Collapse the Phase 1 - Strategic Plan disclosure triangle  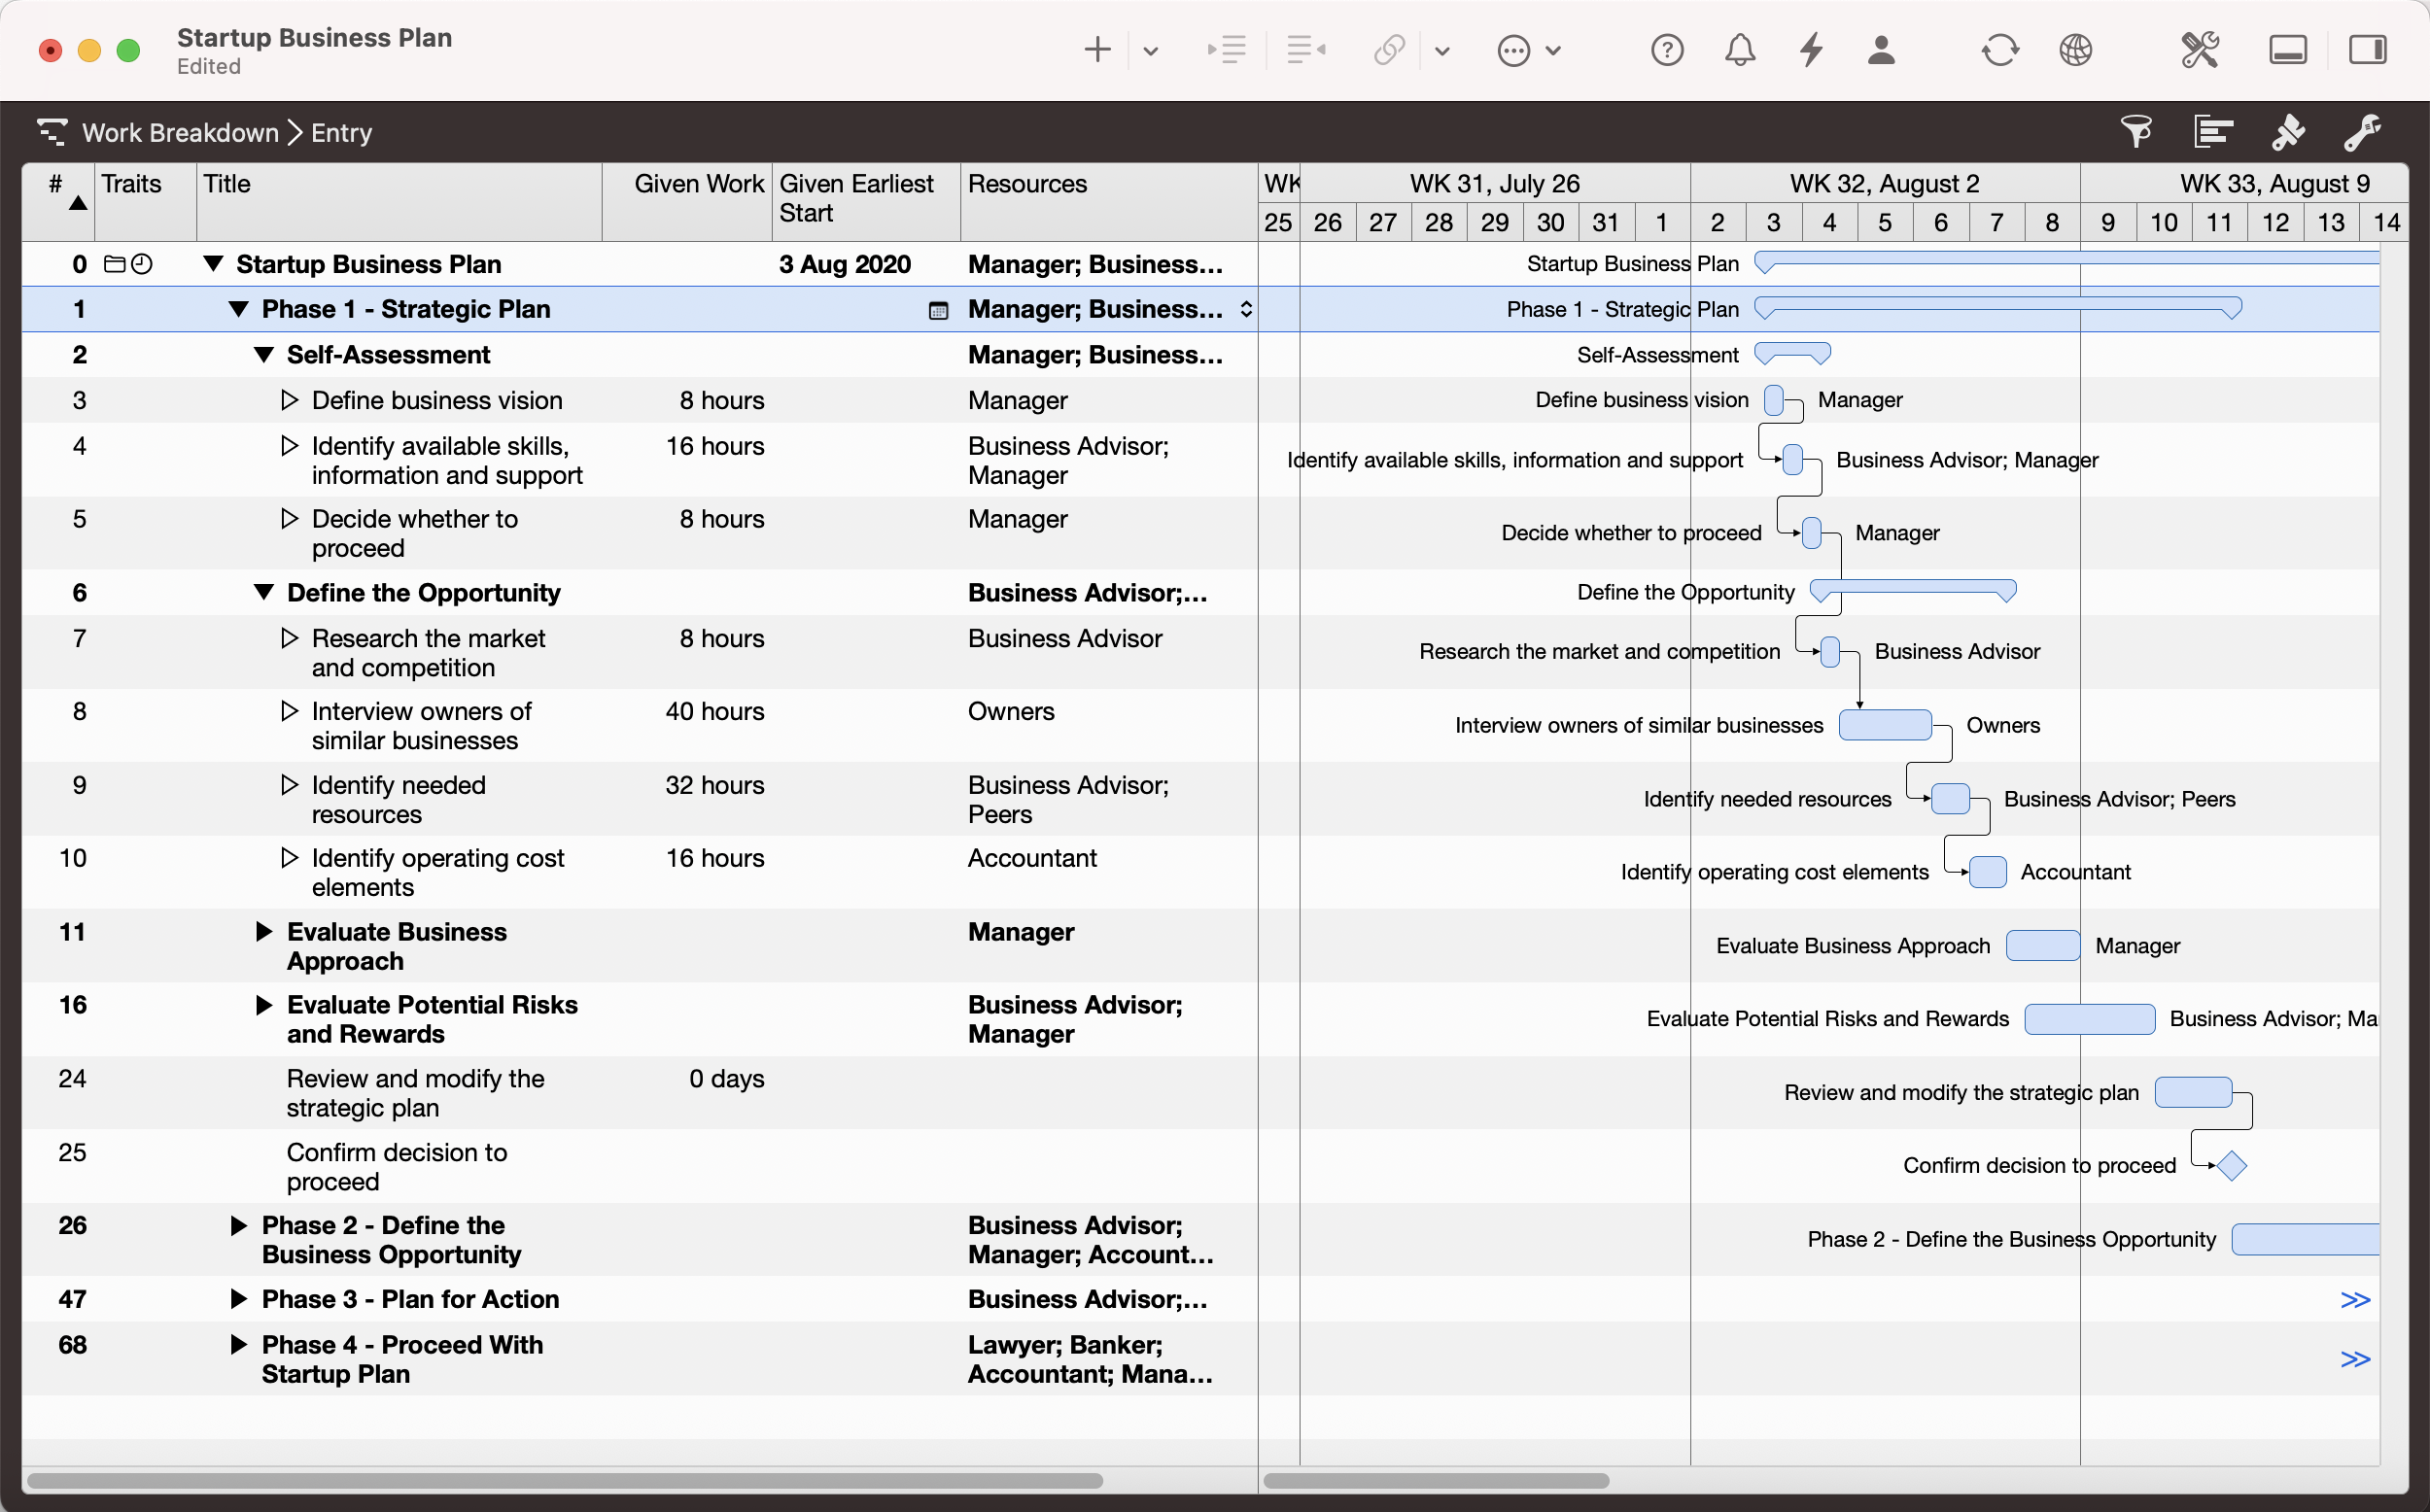[x=239, y=309]
